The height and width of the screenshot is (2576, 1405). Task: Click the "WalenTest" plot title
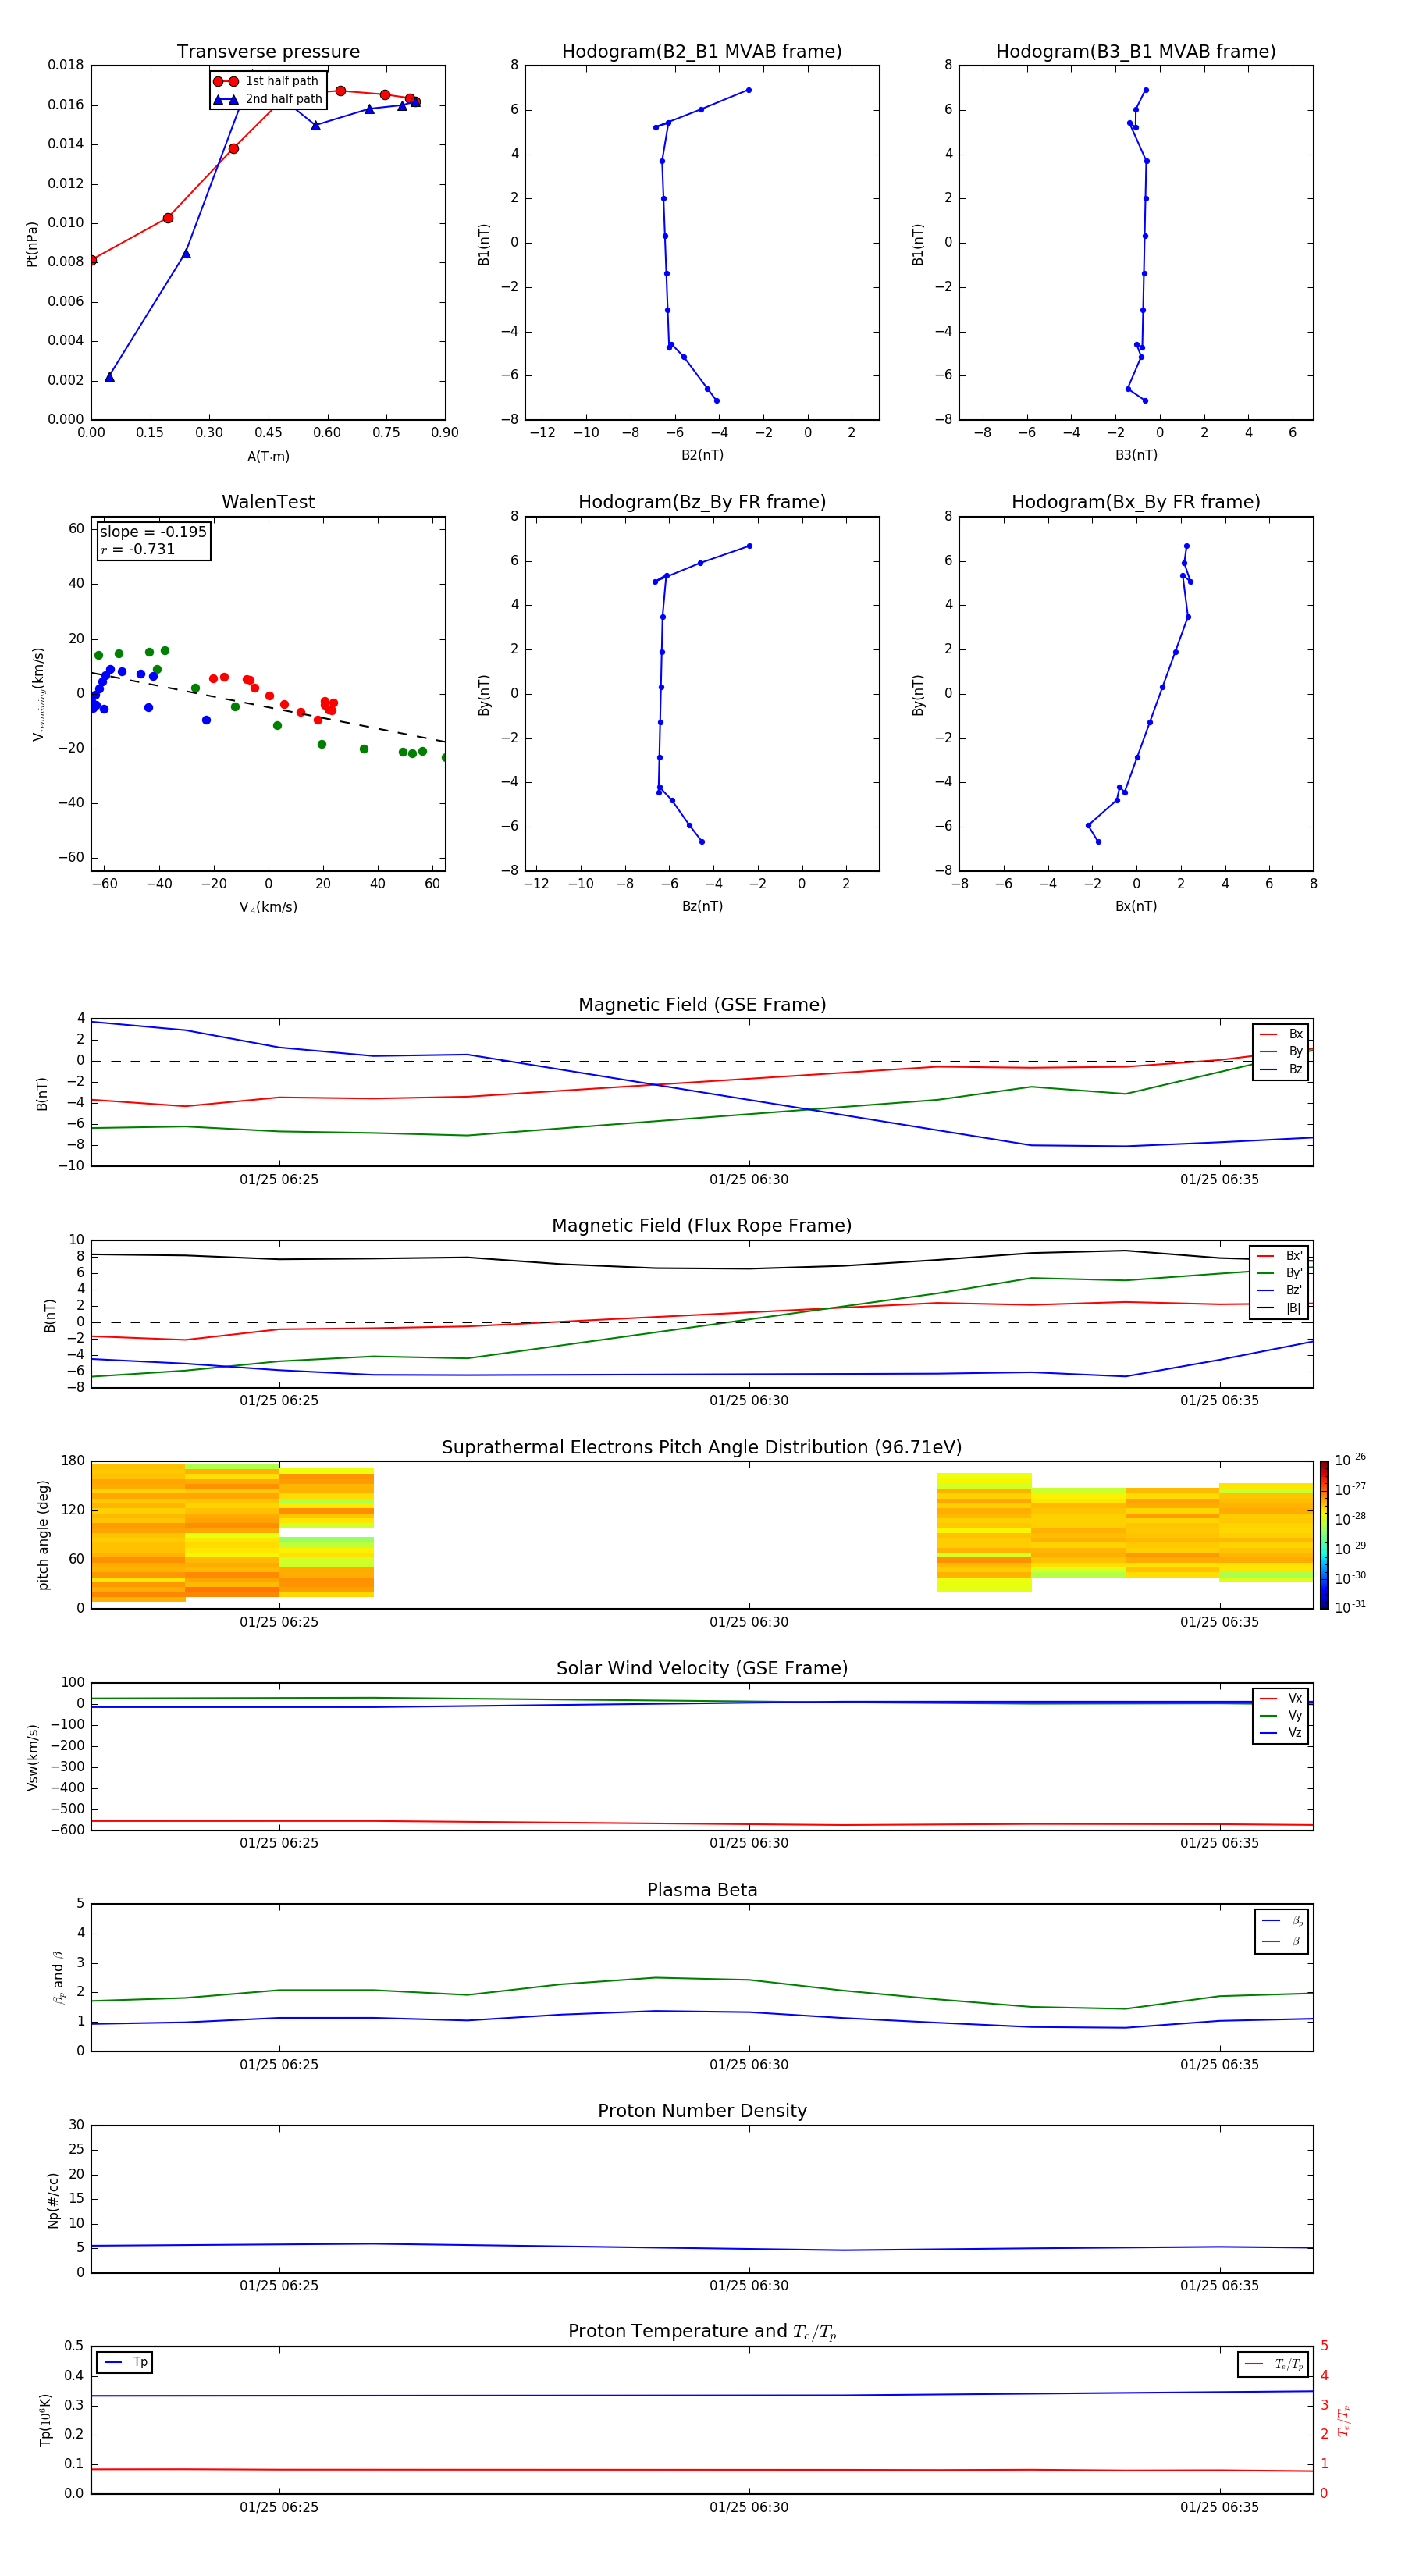[x=268, y=502]
